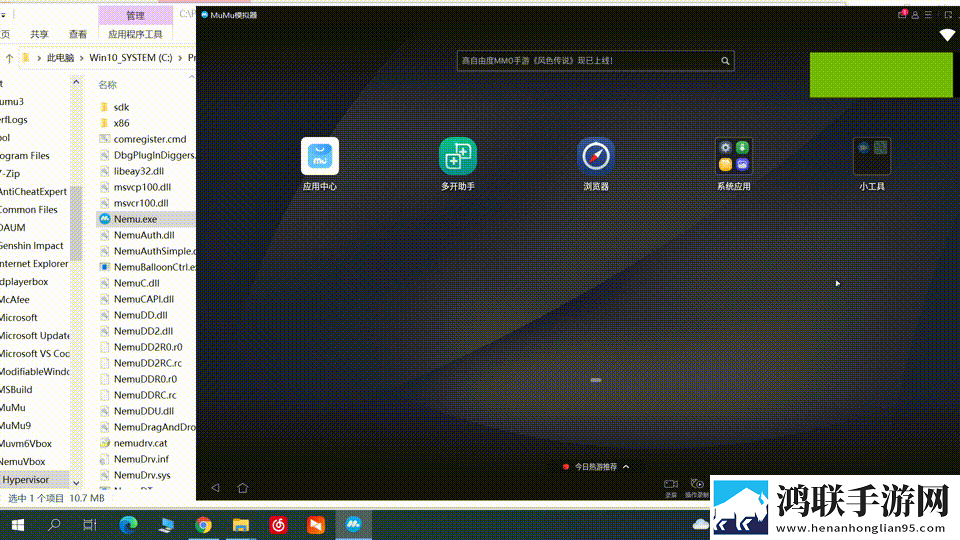Select Genshin Impact folder in navigation tree

click(32, 246)
